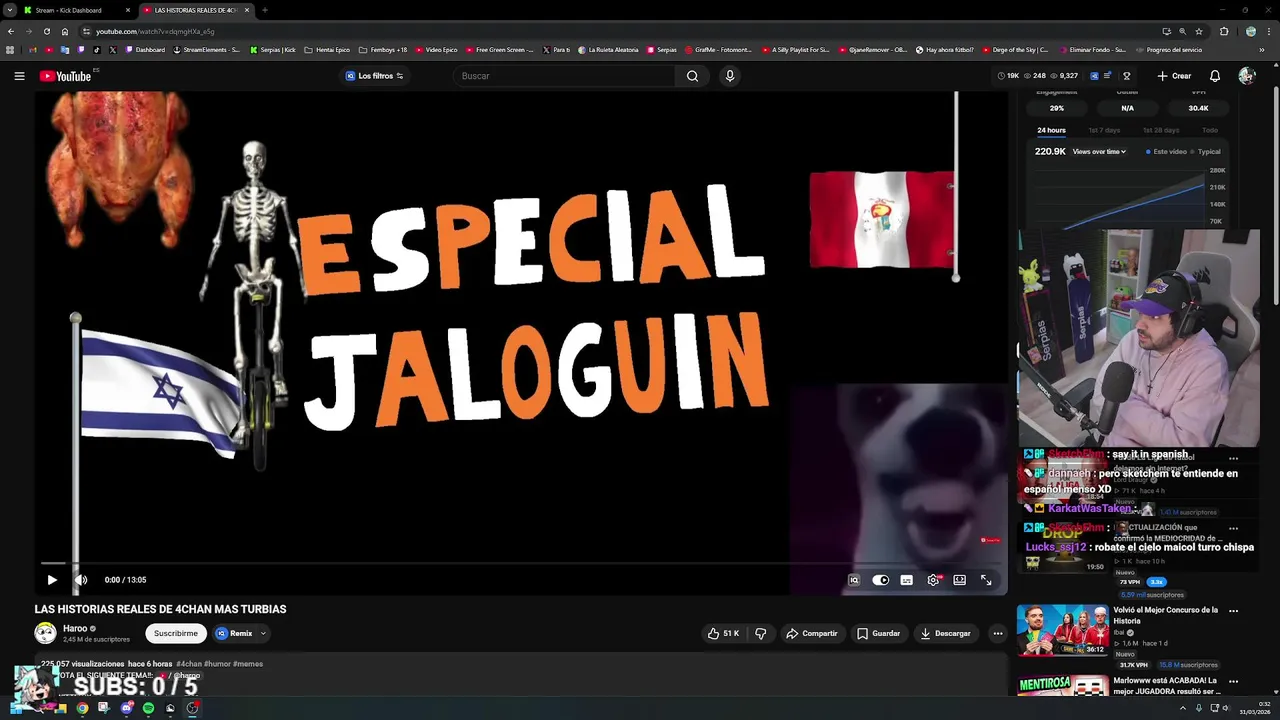Toggle the autoplay switch

tap(880, 580)
